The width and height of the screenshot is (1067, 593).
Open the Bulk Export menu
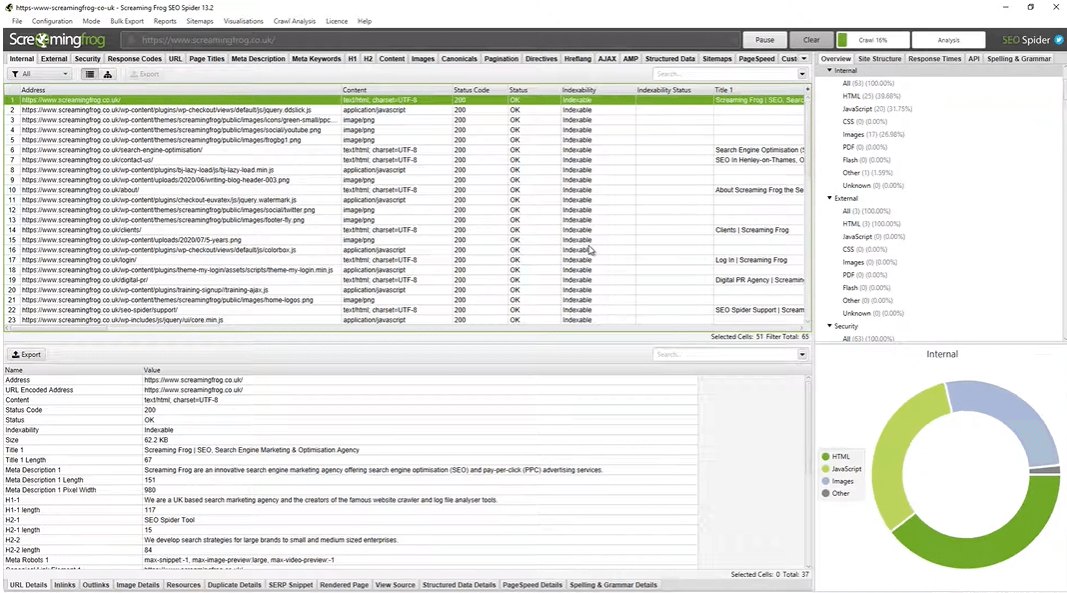coord(127,21)
